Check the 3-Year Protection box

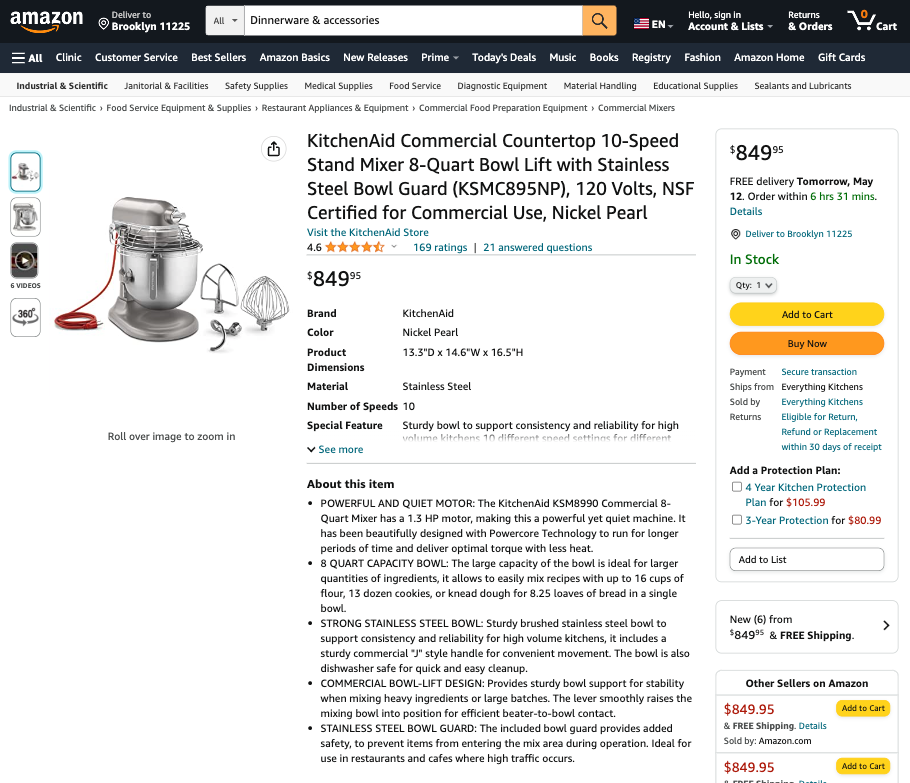click(x=736, y=520)
